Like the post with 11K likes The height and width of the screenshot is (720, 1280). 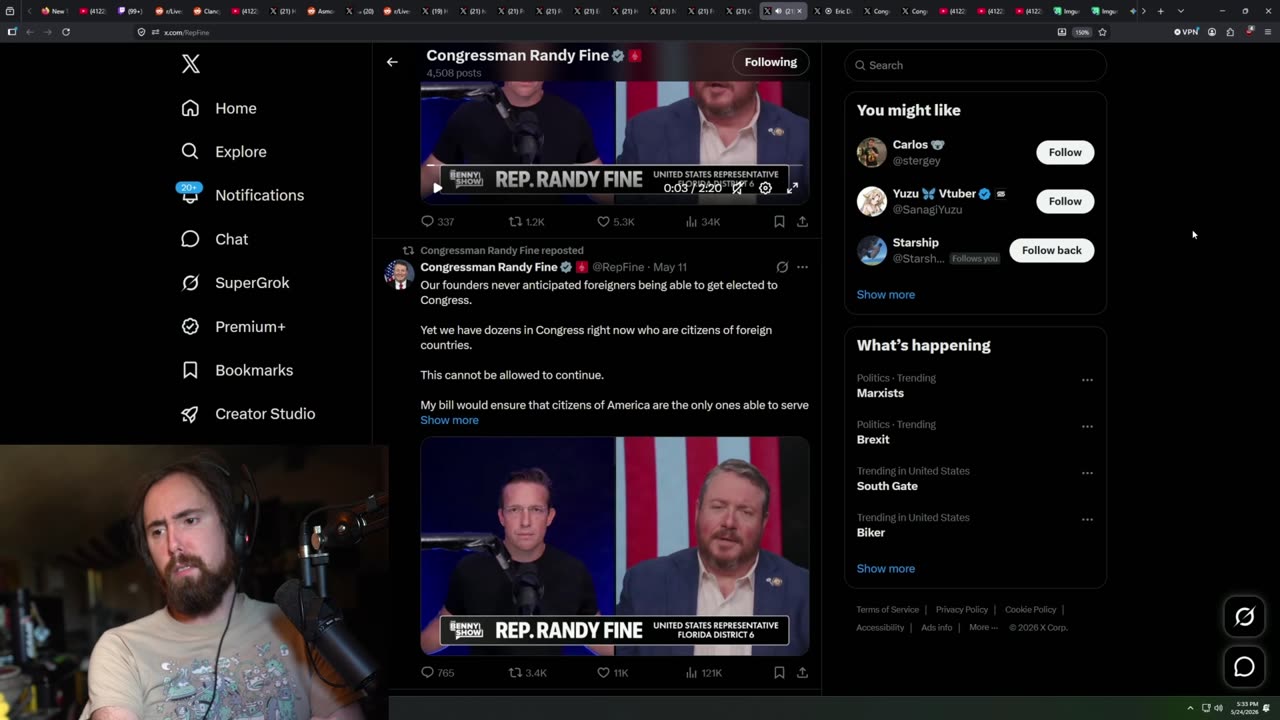[x=612, y=673]
